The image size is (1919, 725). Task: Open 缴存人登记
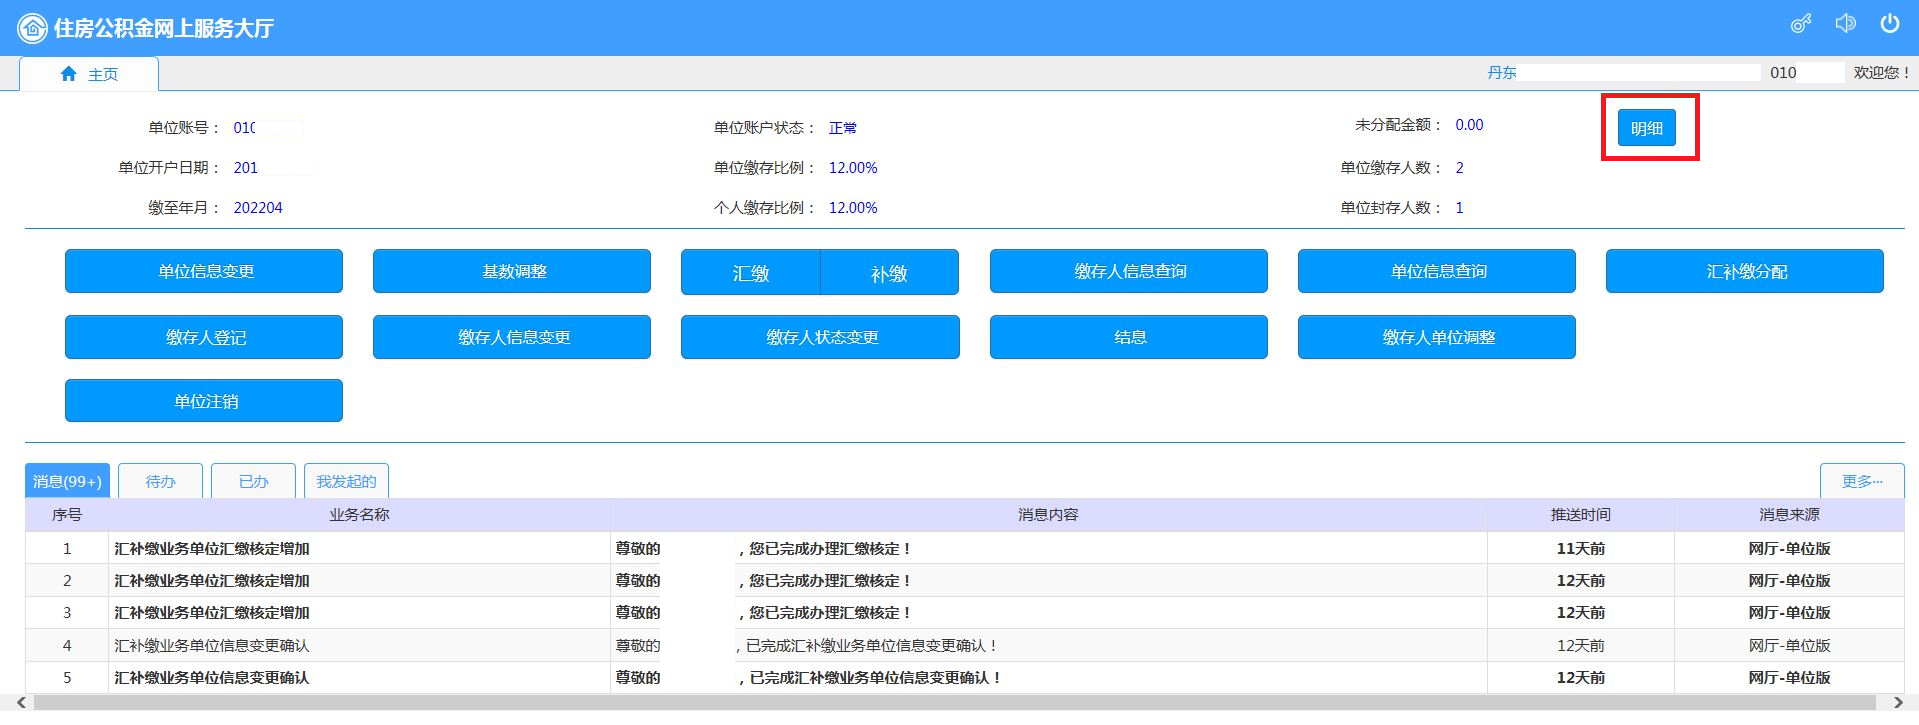(x=204, y=337)
